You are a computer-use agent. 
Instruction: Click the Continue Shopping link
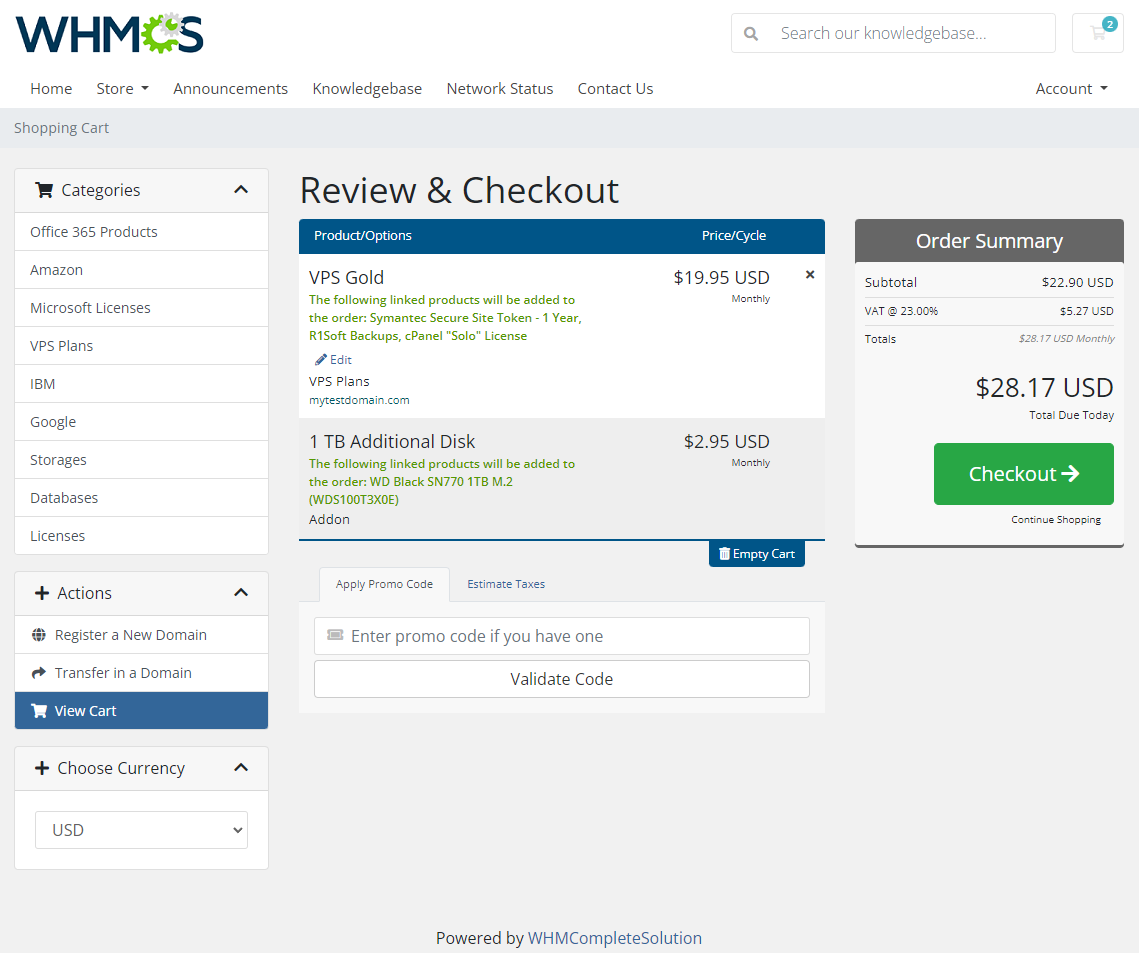(1056, 519)
